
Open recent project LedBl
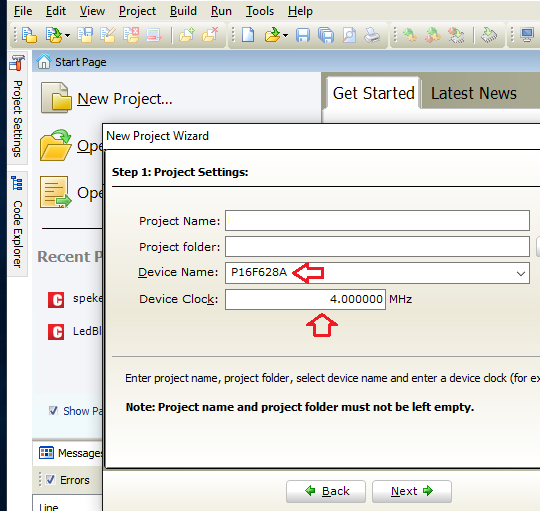click(88, 331)
